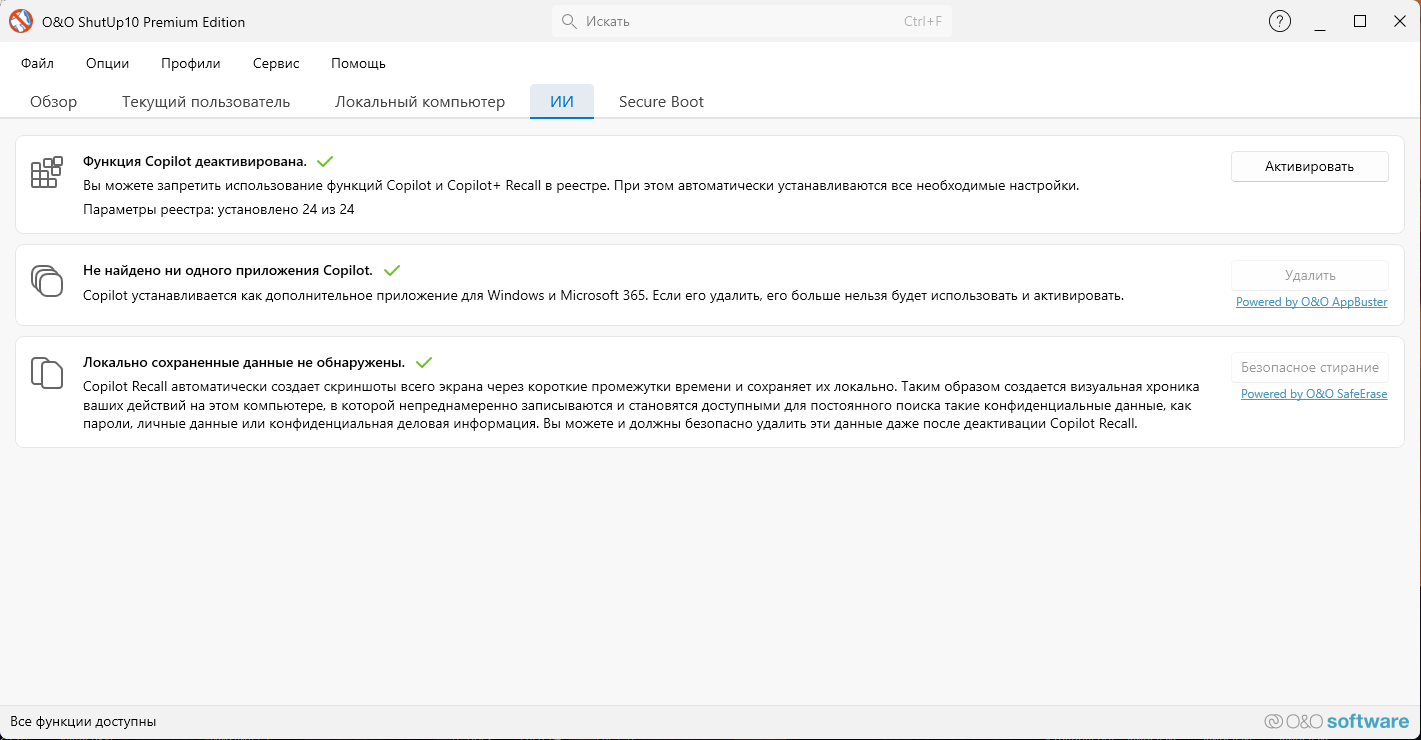Switch to the Secure Boot tab
1421x740 pixels.
click(x=661, y=102)
